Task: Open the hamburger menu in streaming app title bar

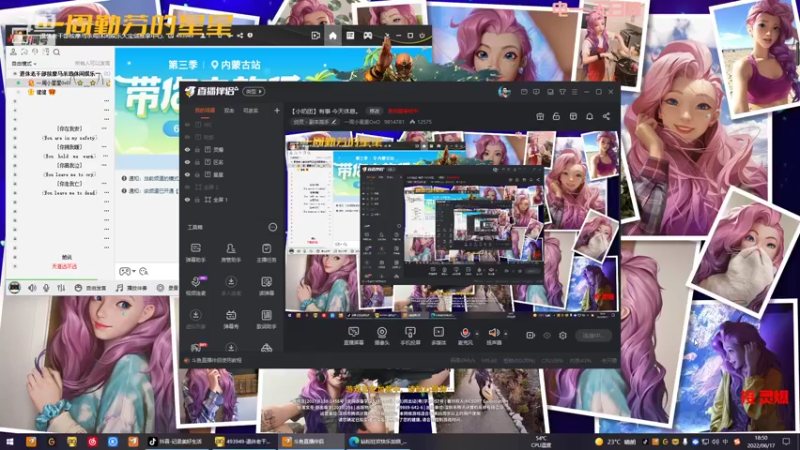Action: 574,92
